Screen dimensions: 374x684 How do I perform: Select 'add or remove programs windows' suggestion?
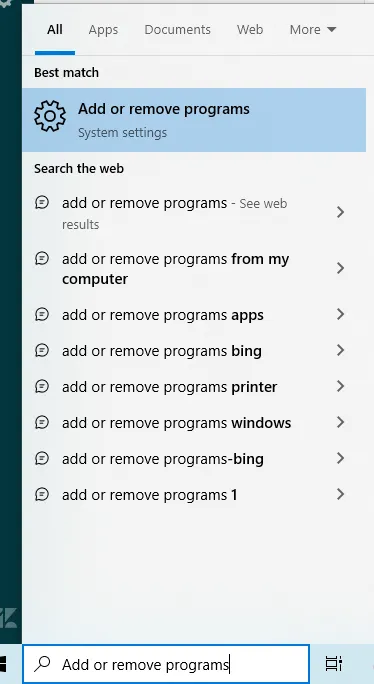tap(194, 422)
